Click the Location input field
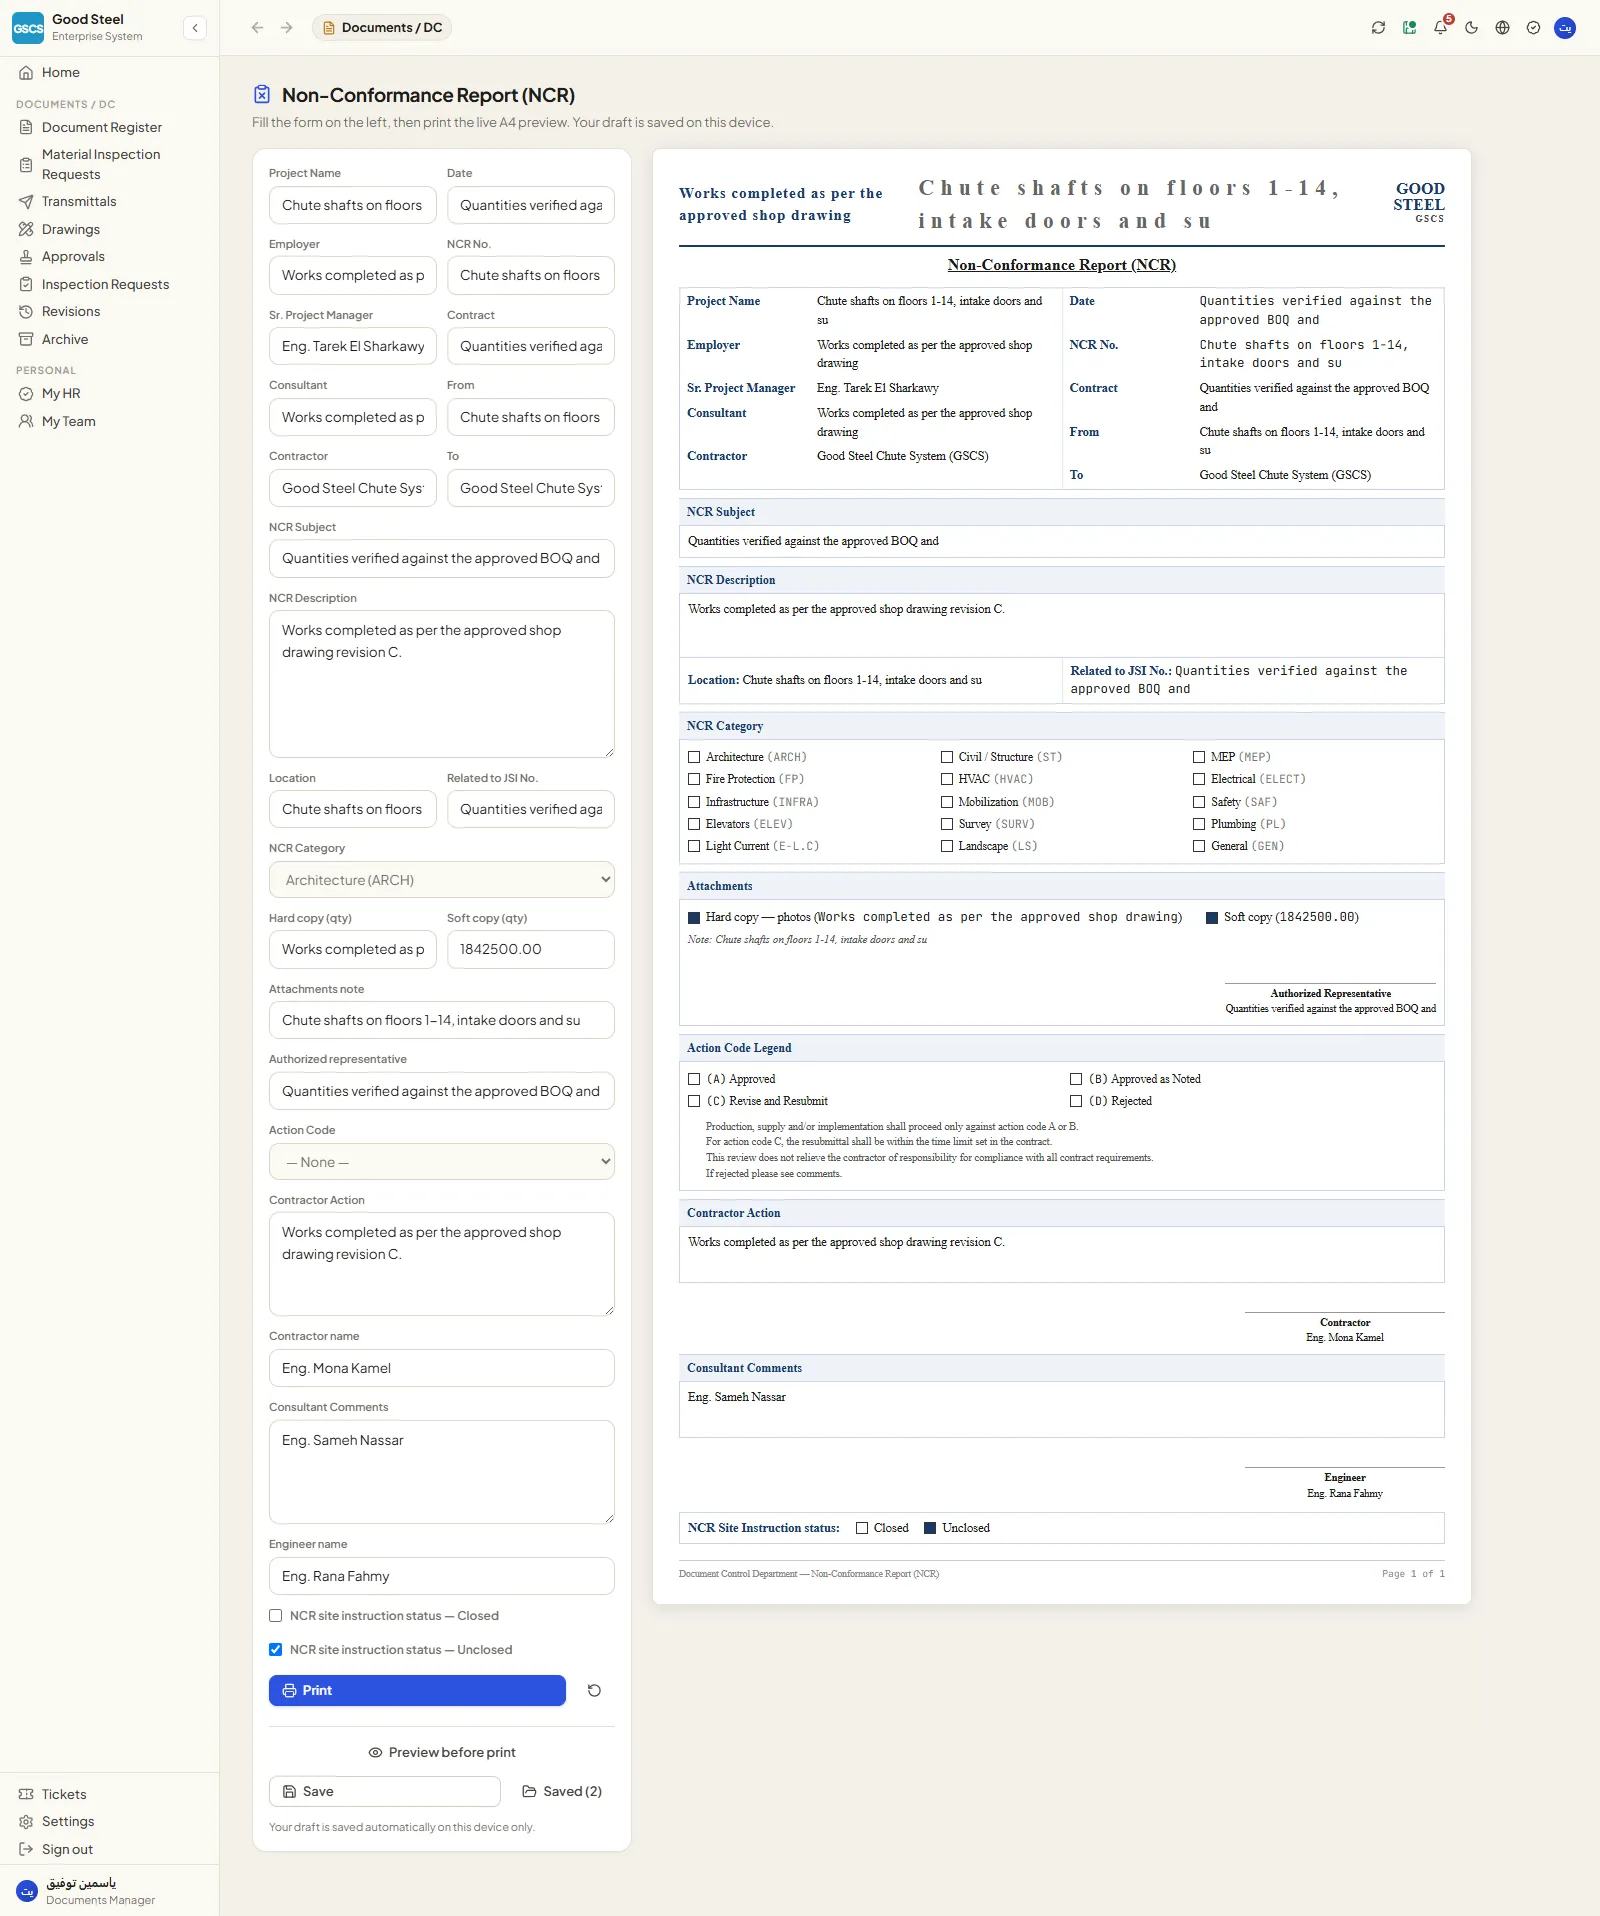 click(353, 809)
